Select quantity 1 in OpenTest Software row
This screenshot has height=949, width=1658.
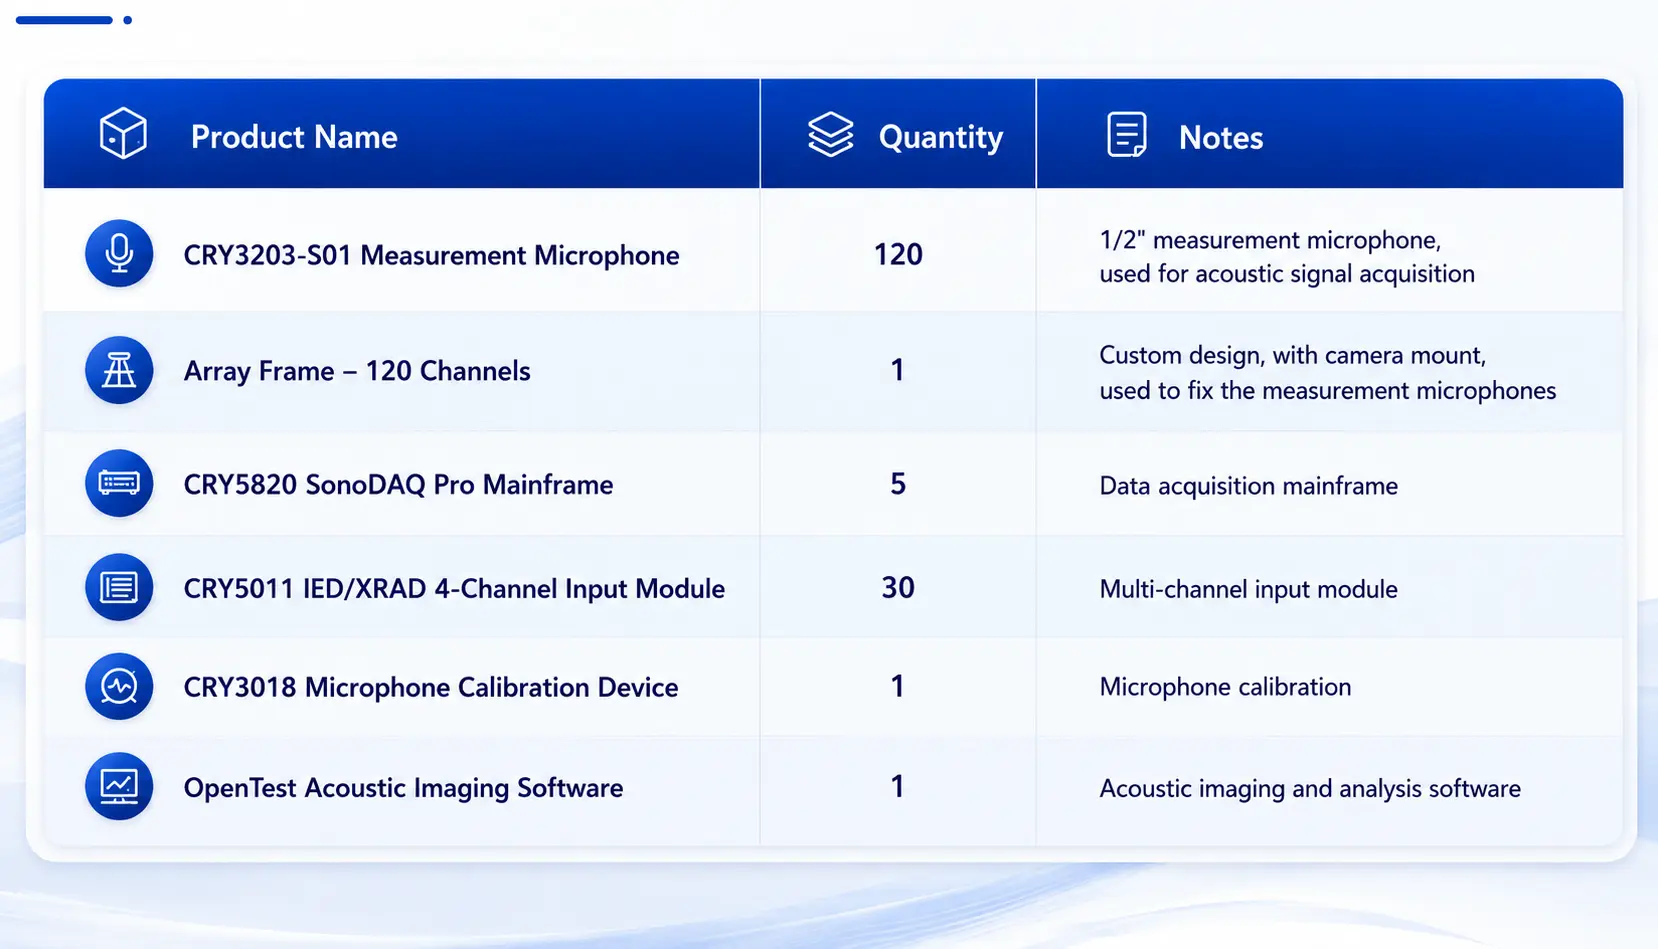pos(898,786)
